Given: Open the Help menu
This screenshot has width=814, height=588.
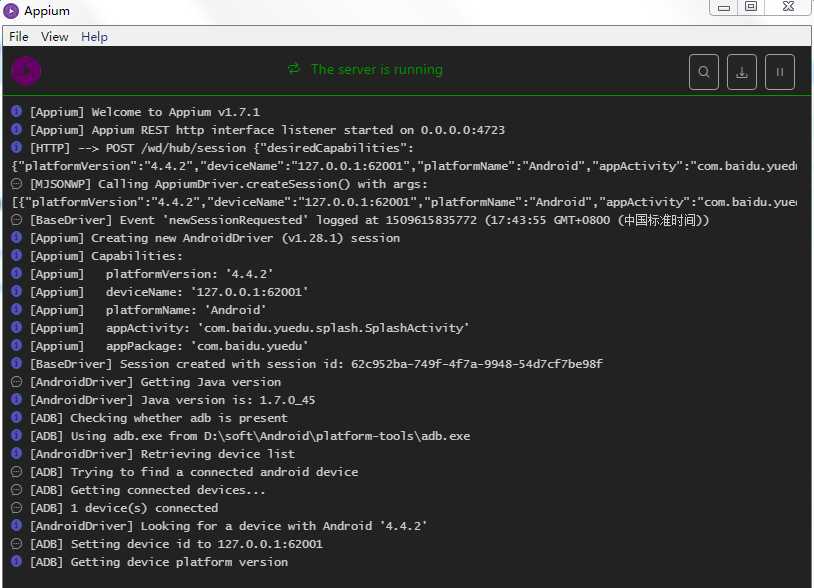Looking at the screenshot, I should click(95, 37).
